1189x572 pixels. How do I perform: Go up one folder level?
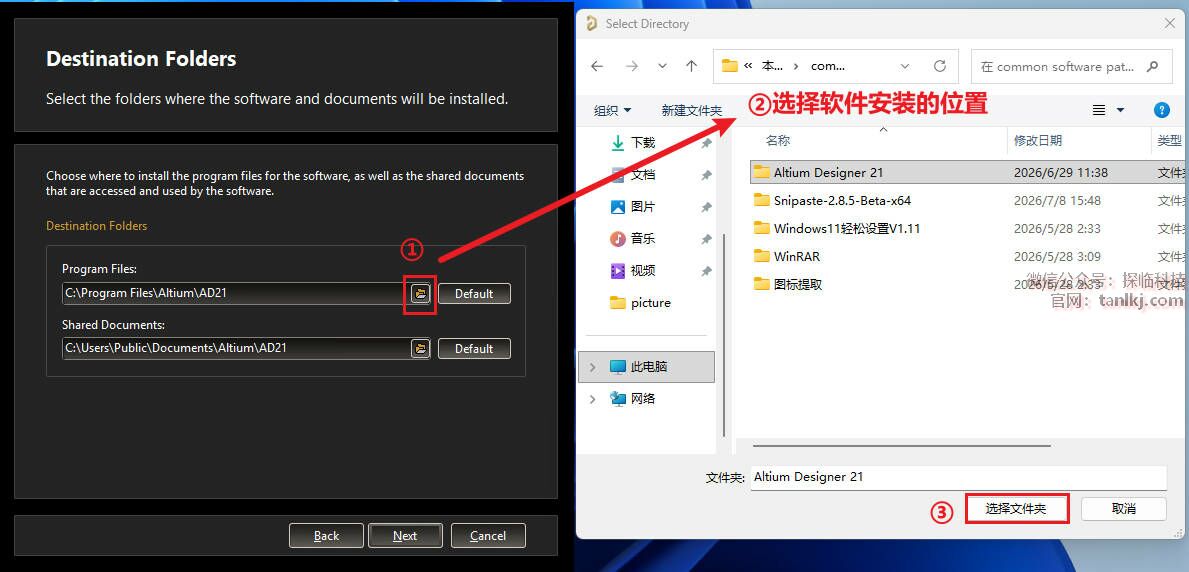[691, 66]
